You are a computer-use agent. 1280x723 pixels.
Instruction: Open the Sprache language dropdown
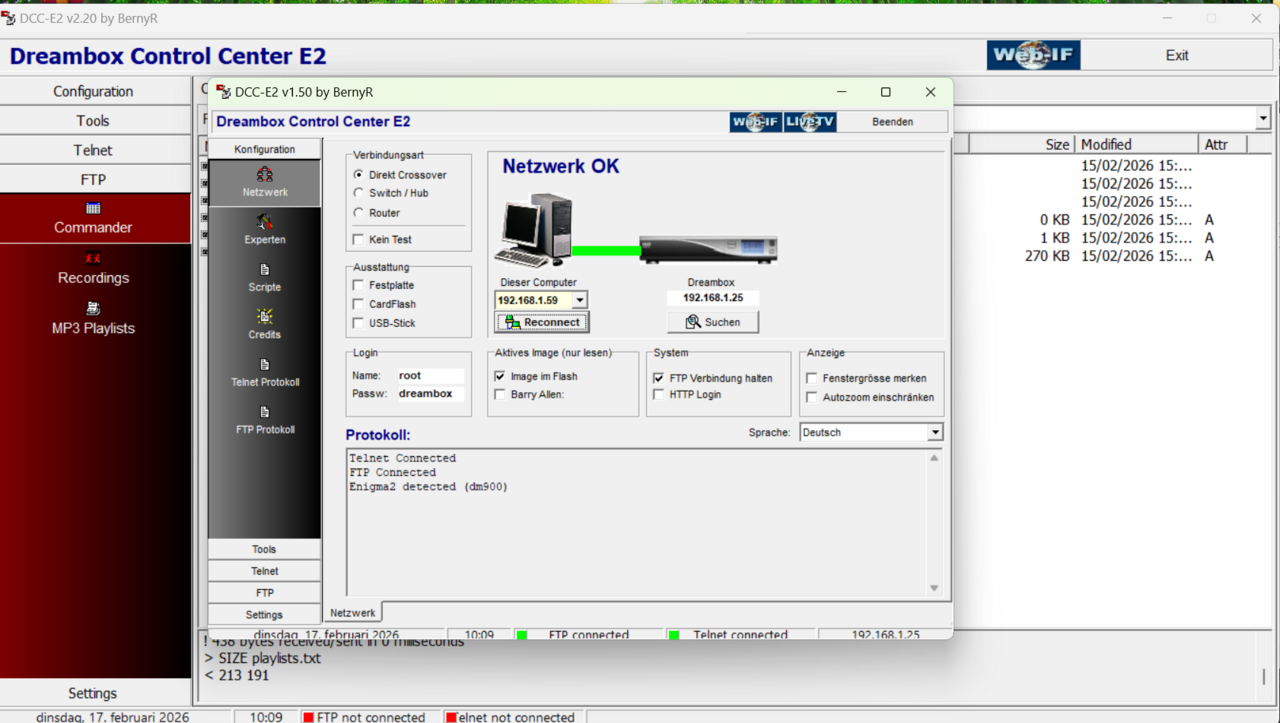point(932,431)
